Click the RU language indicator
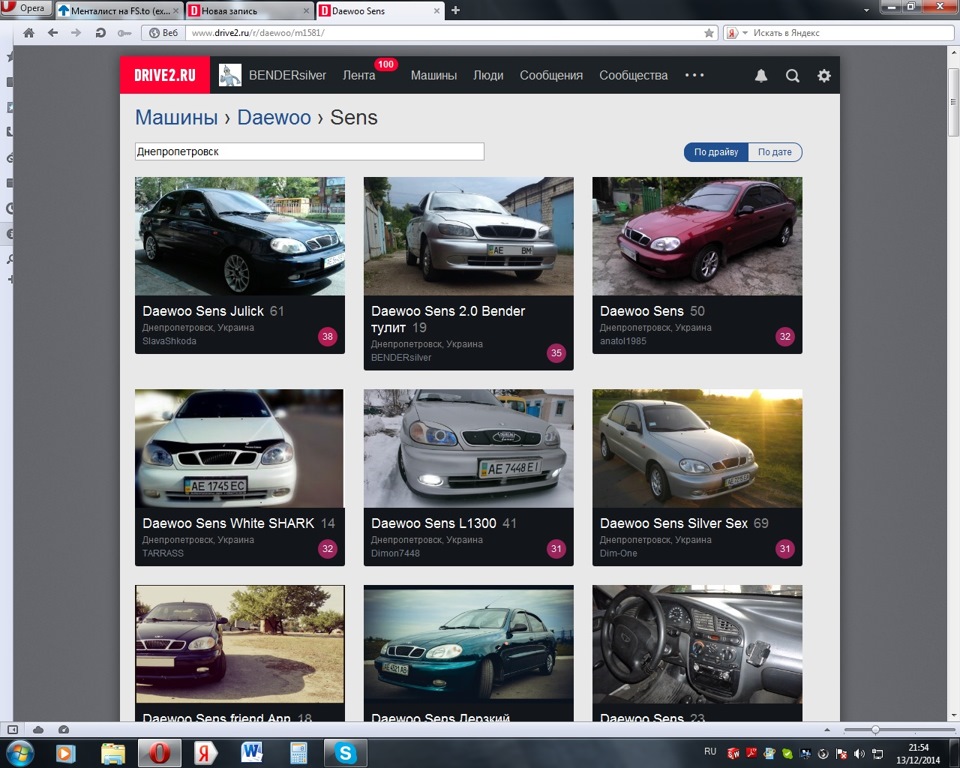The image size is (960, 768). coord(710,751)
